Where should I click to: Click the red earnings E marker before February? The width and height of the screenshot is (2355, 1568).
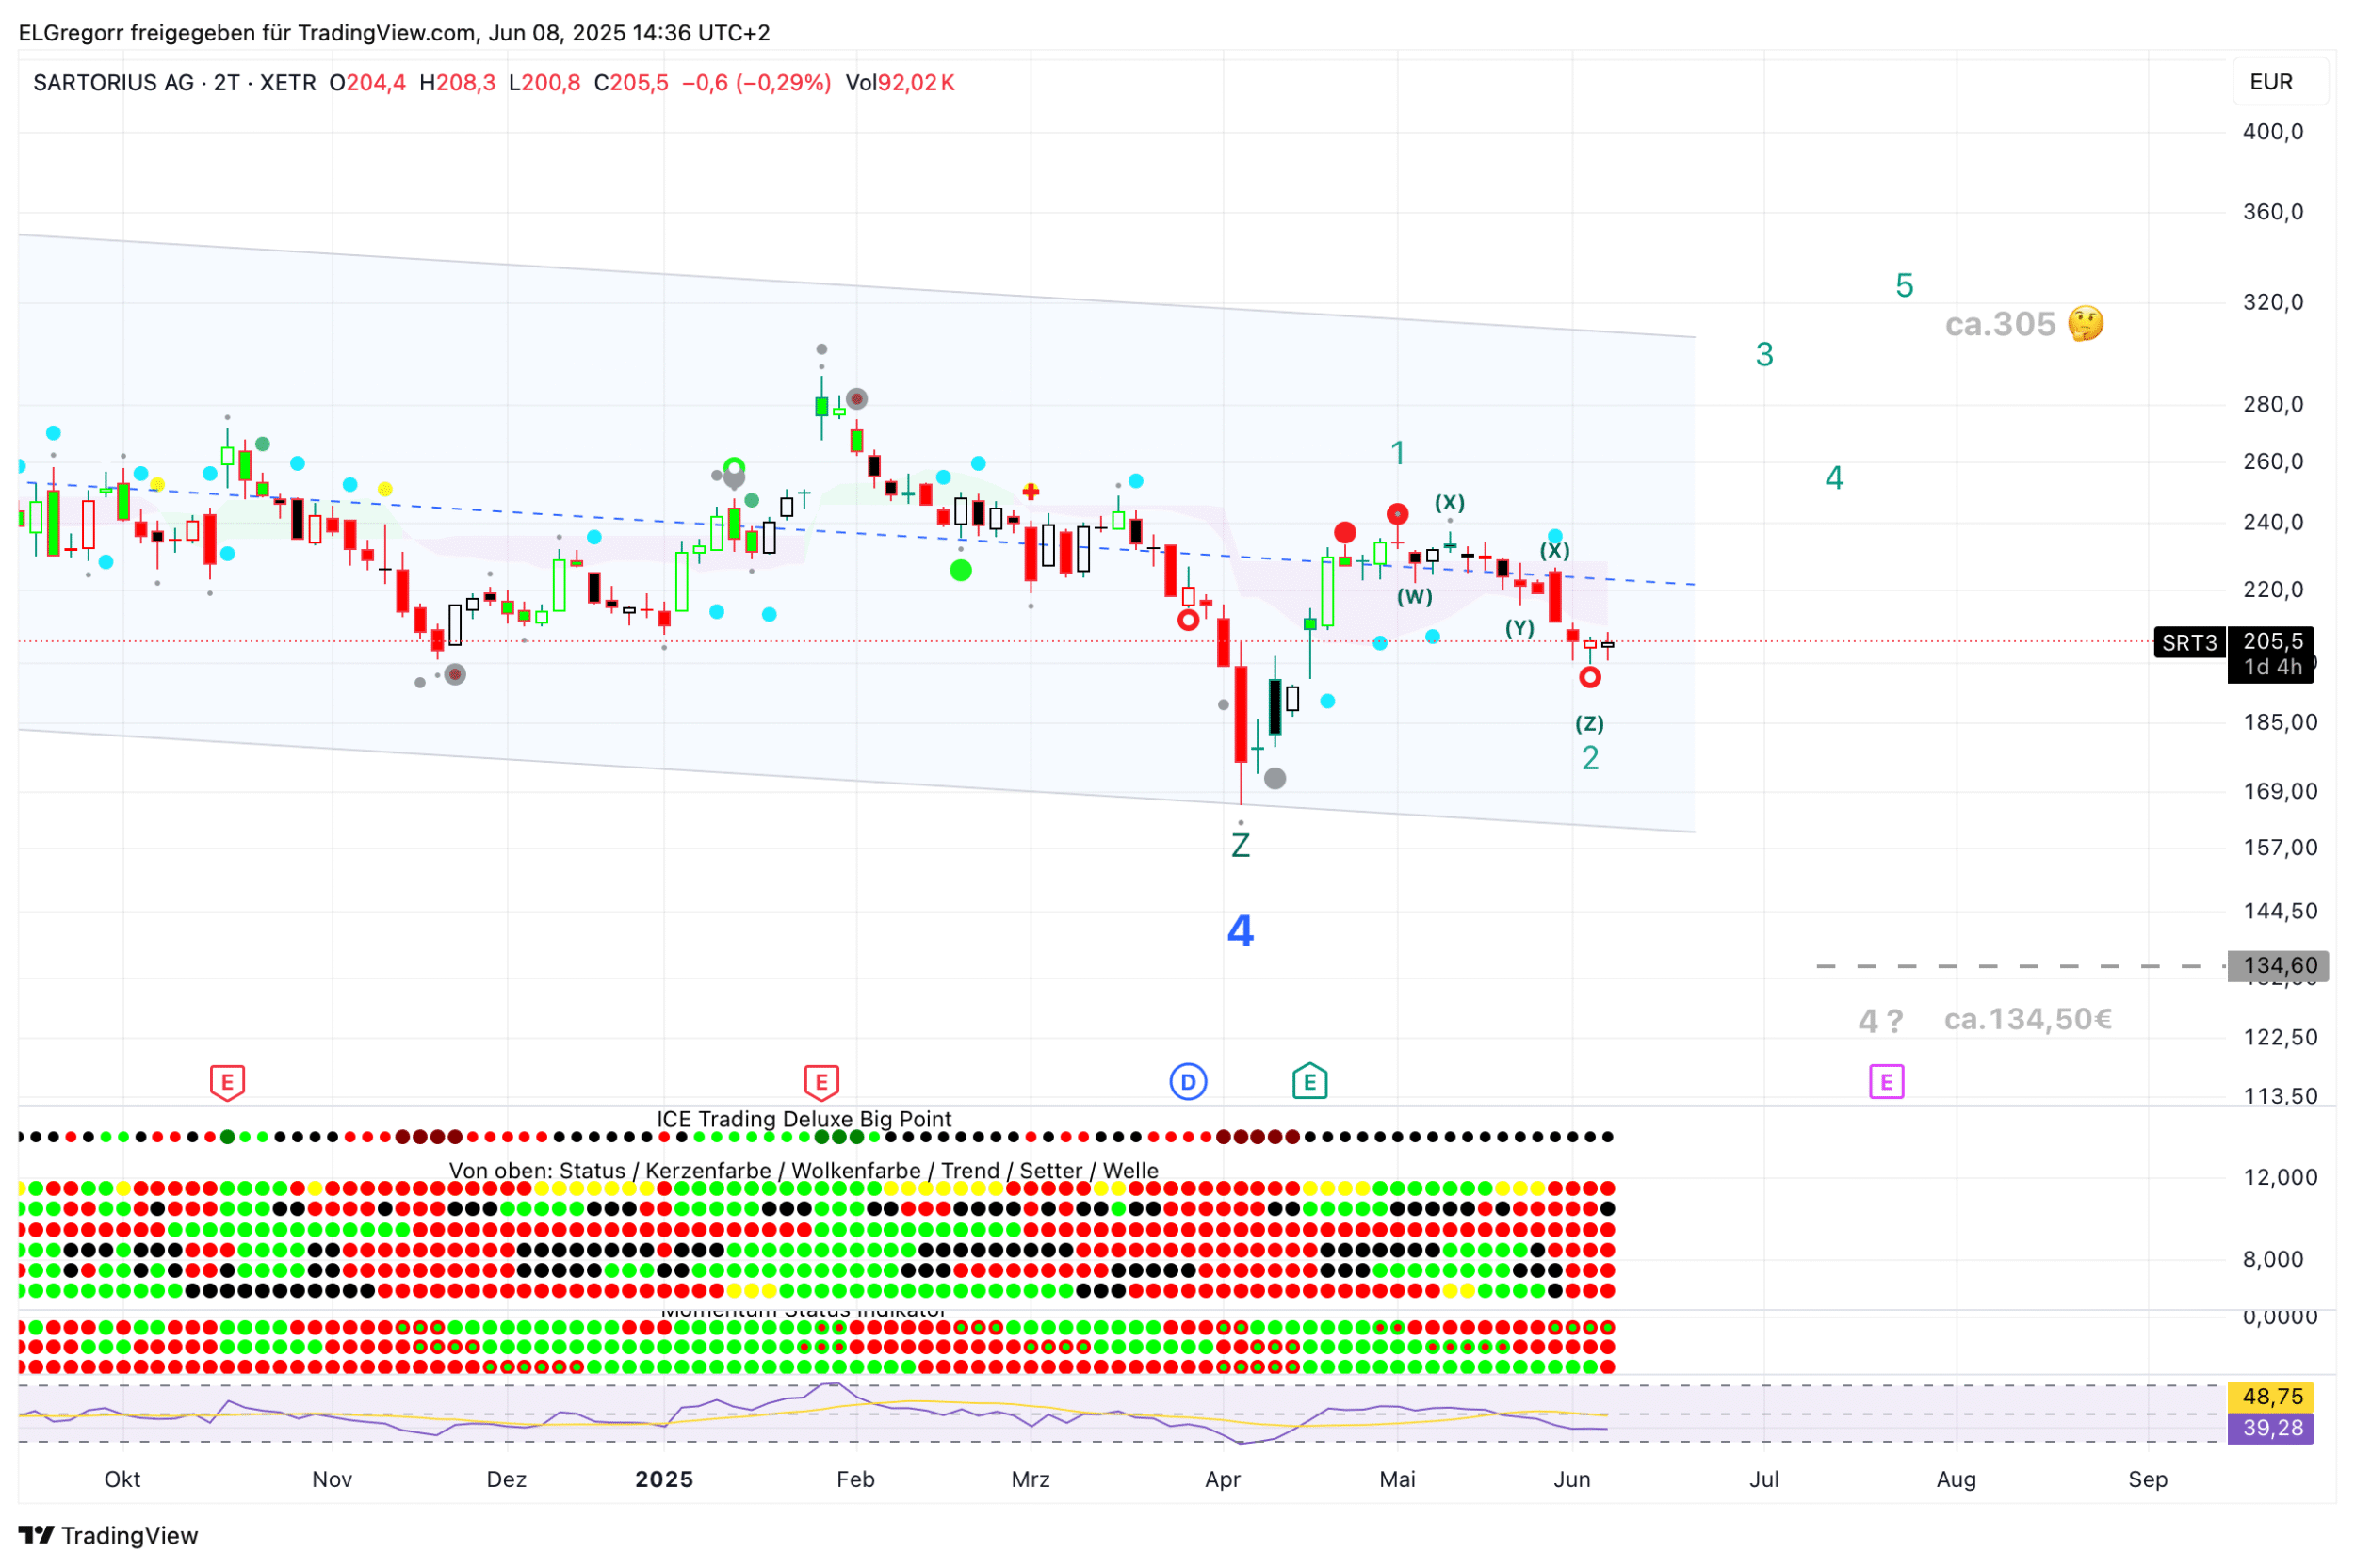(821, 1082)
